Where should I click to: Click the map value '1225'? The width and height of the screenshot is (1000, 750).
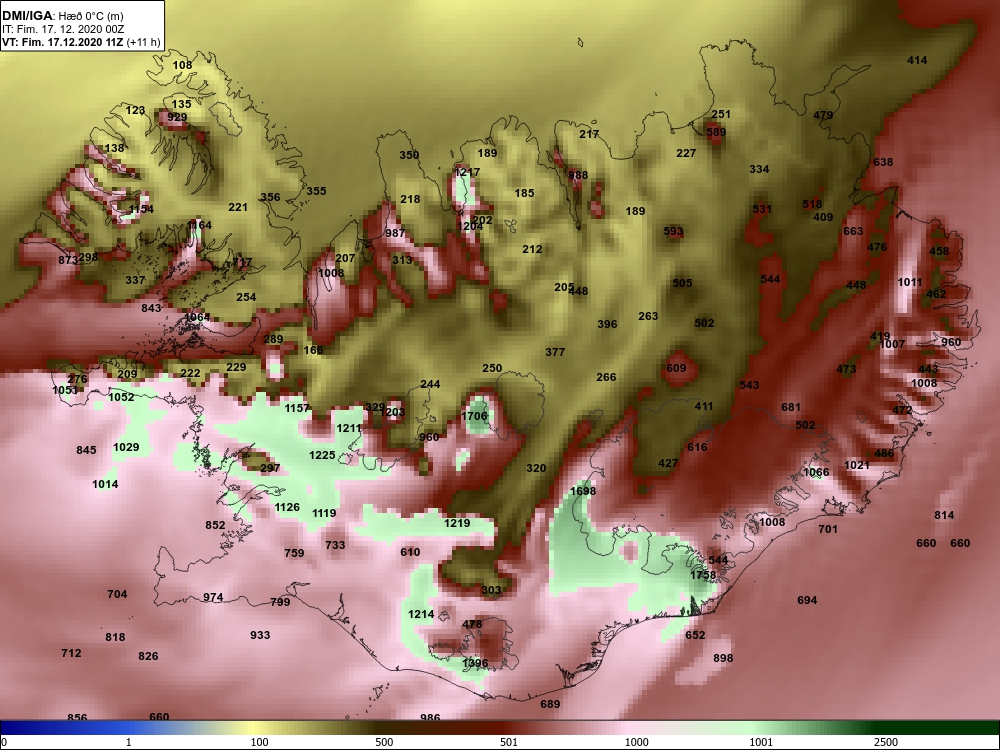pos(322,455)
